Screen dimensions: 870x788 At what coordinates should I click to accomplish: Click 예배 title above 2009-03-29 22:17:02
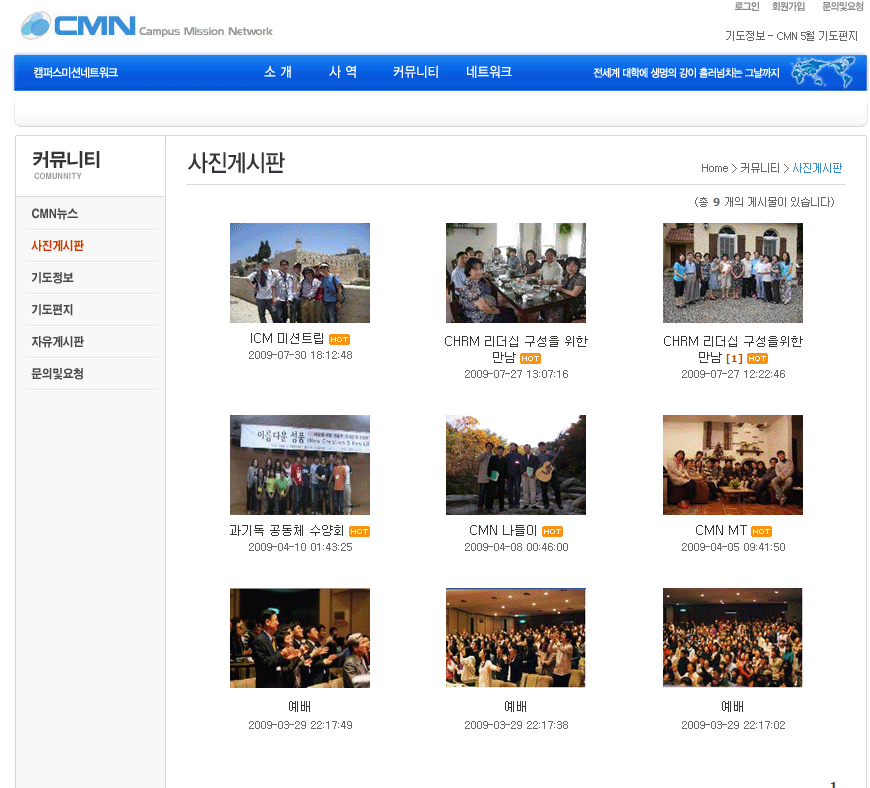[732, 706]
